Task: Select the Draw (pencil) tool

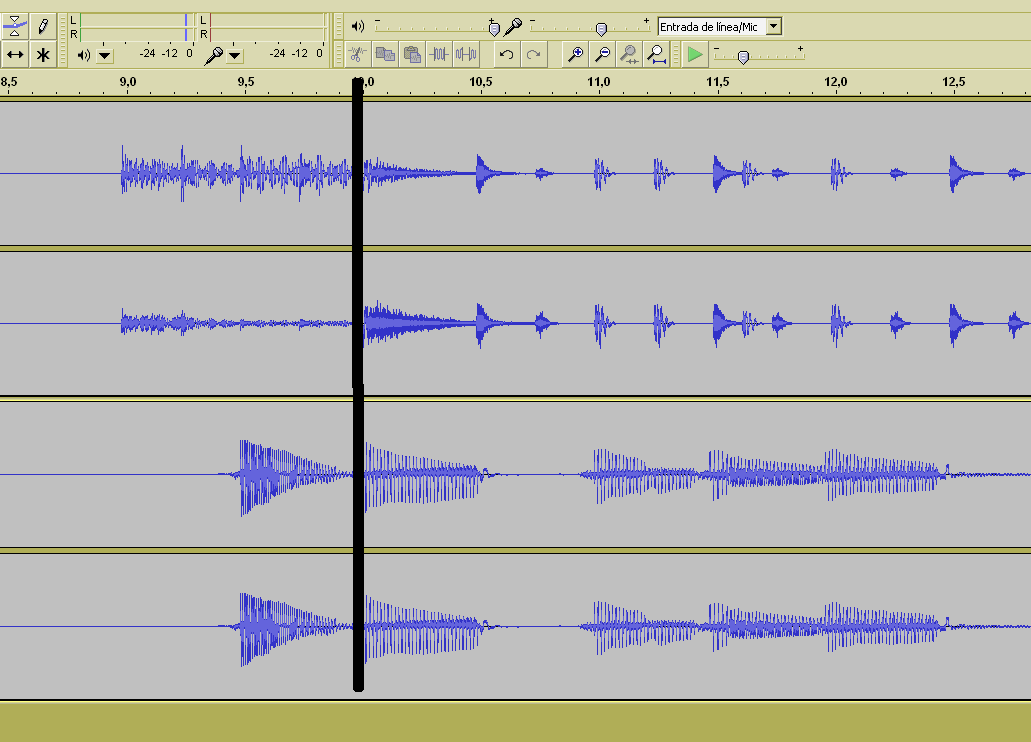Action: coord(43,26)
